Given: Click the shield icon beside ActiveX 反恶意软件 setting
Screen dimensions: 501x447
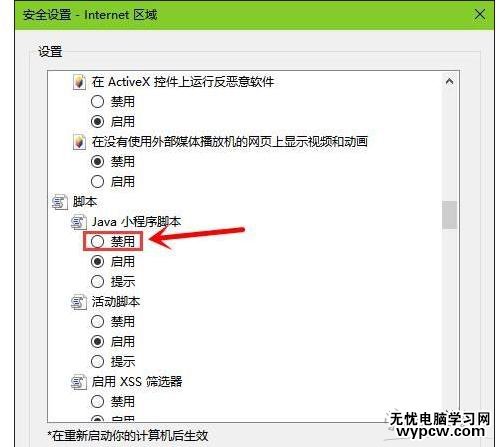Looking at the screenshot, I should 79,82.
